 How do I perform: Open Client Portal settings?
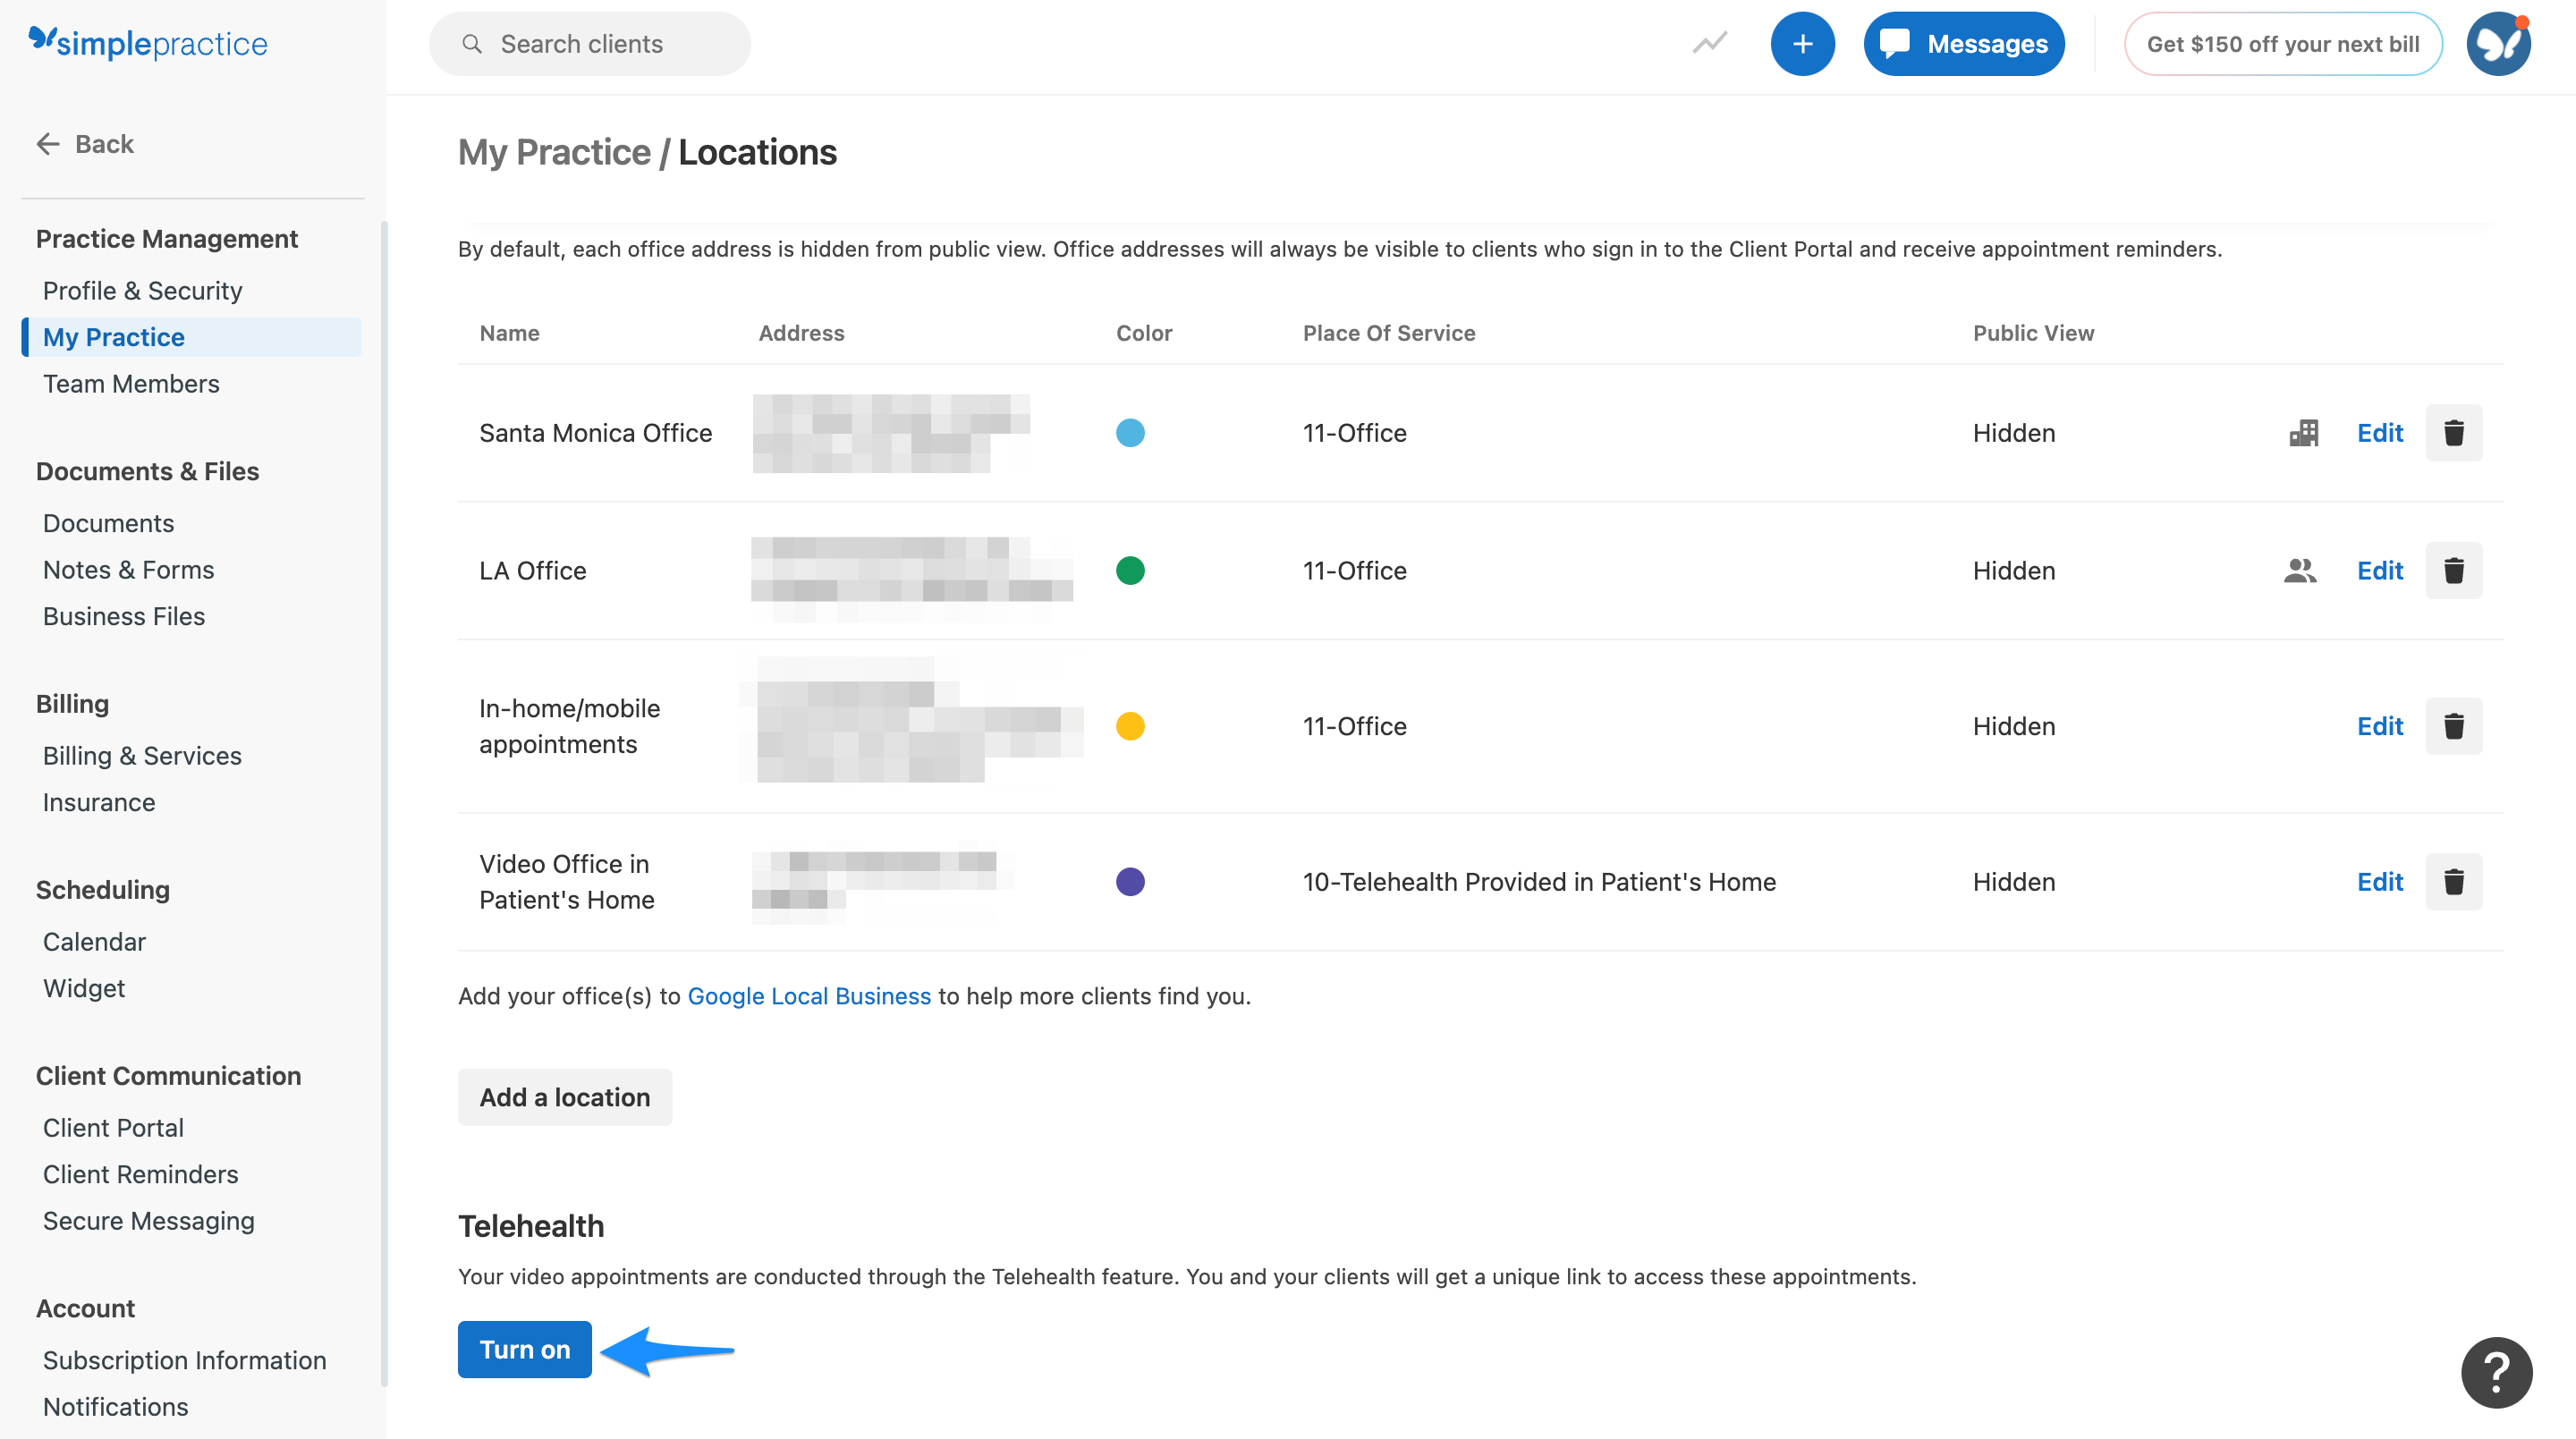point(112,1127)
